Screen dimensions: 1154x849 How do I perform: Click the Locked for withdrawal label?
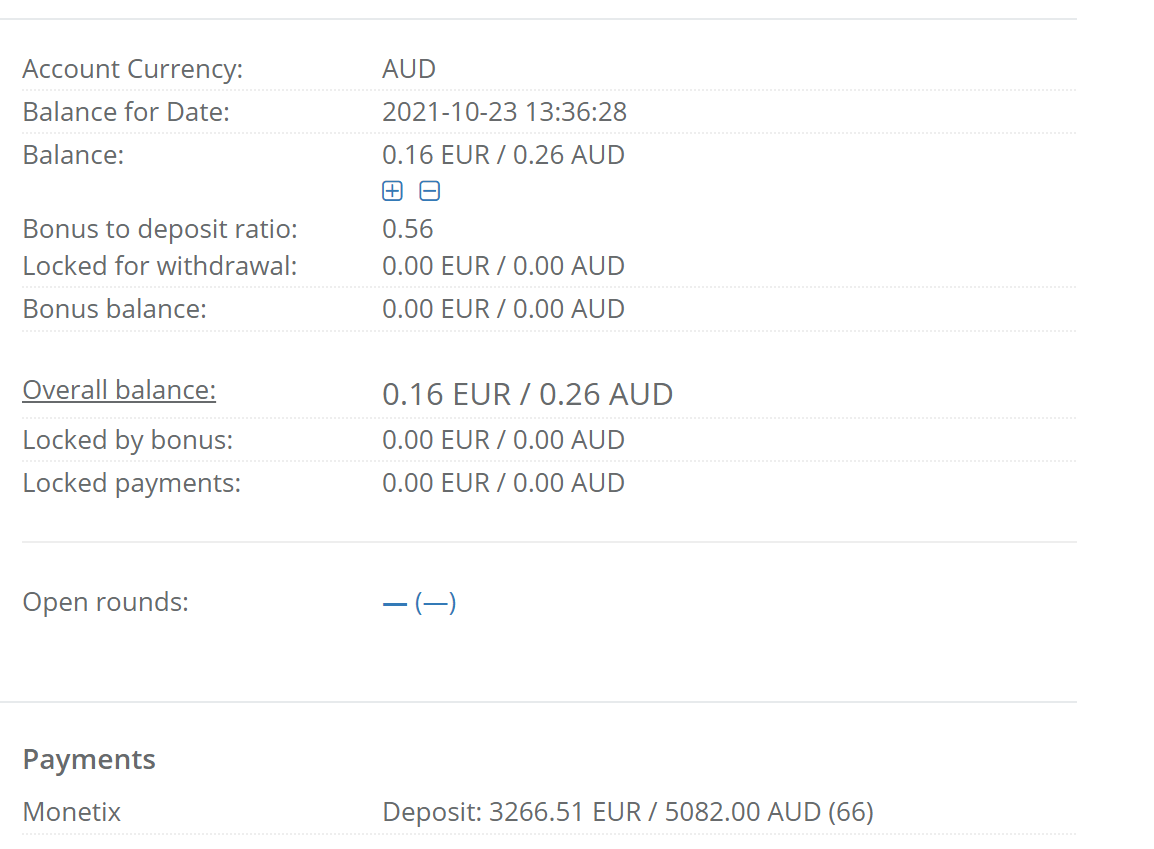coord(160,266)
